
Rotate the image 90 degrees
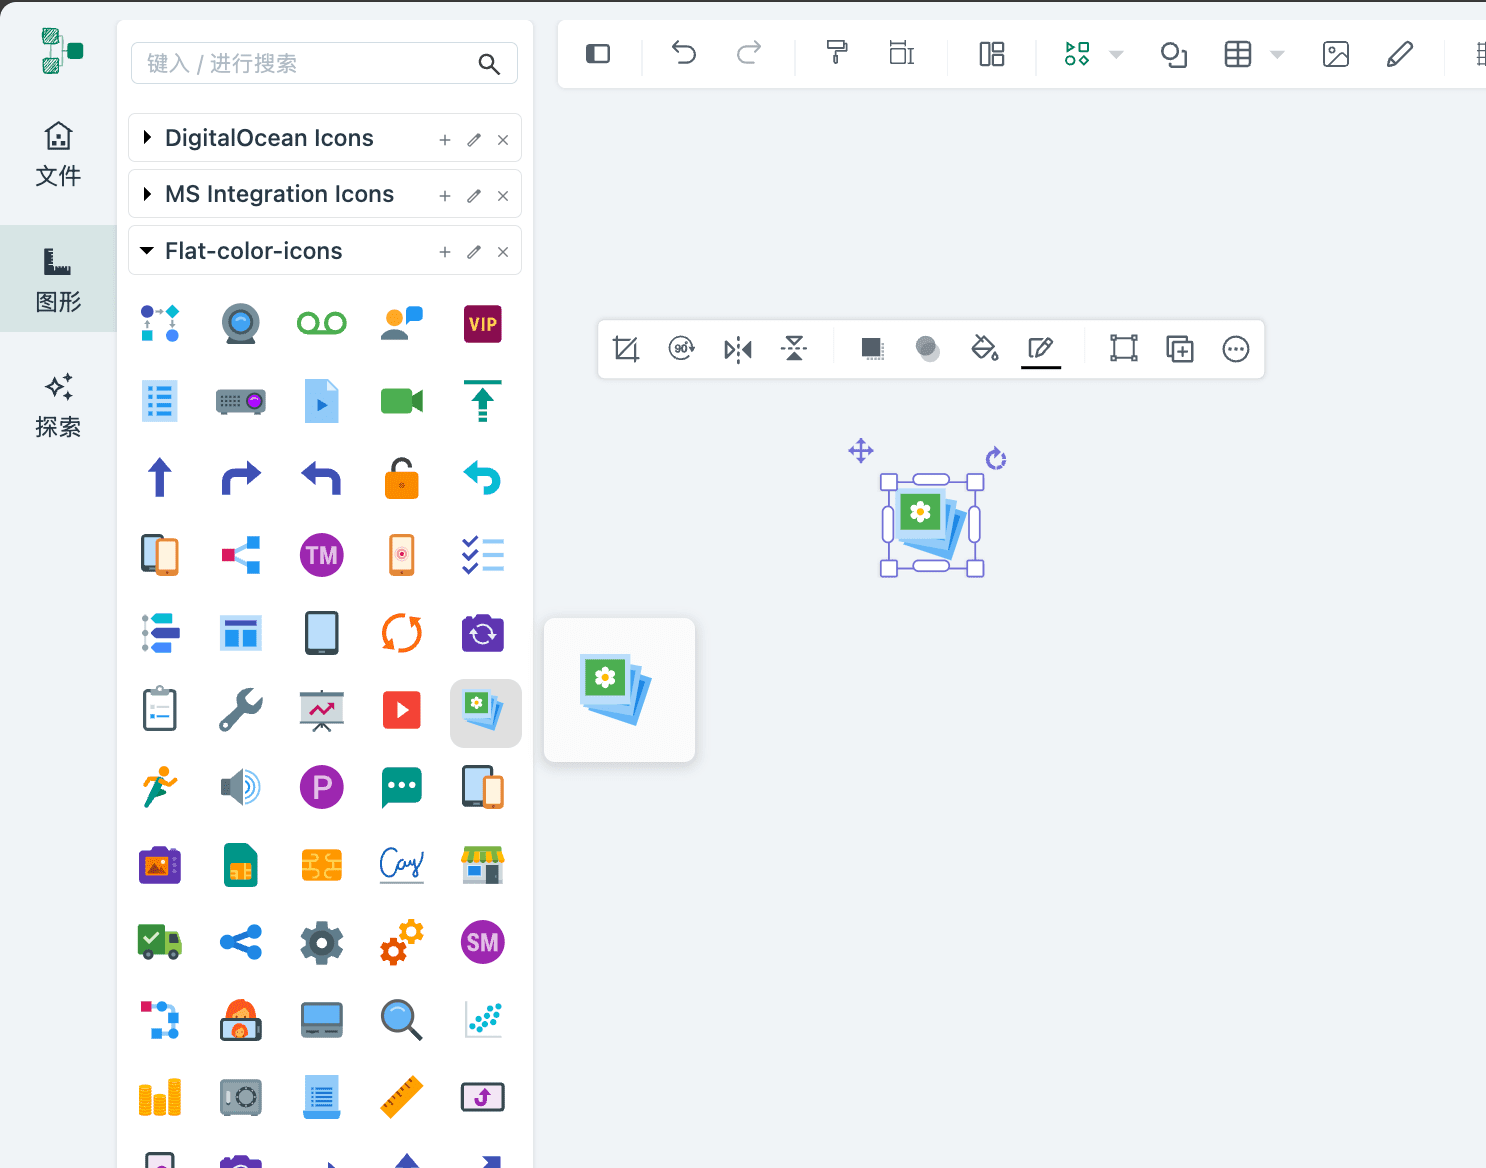[x=682, y=349]
